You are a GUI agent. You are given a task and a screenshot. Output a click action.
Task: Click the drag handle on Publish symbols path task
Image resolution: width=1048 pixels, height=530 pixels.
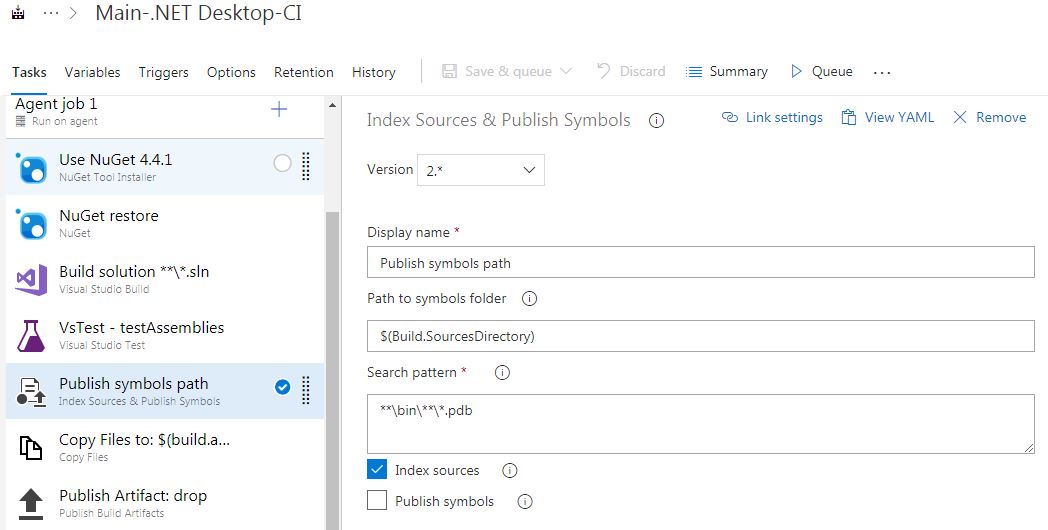point(305,390)
